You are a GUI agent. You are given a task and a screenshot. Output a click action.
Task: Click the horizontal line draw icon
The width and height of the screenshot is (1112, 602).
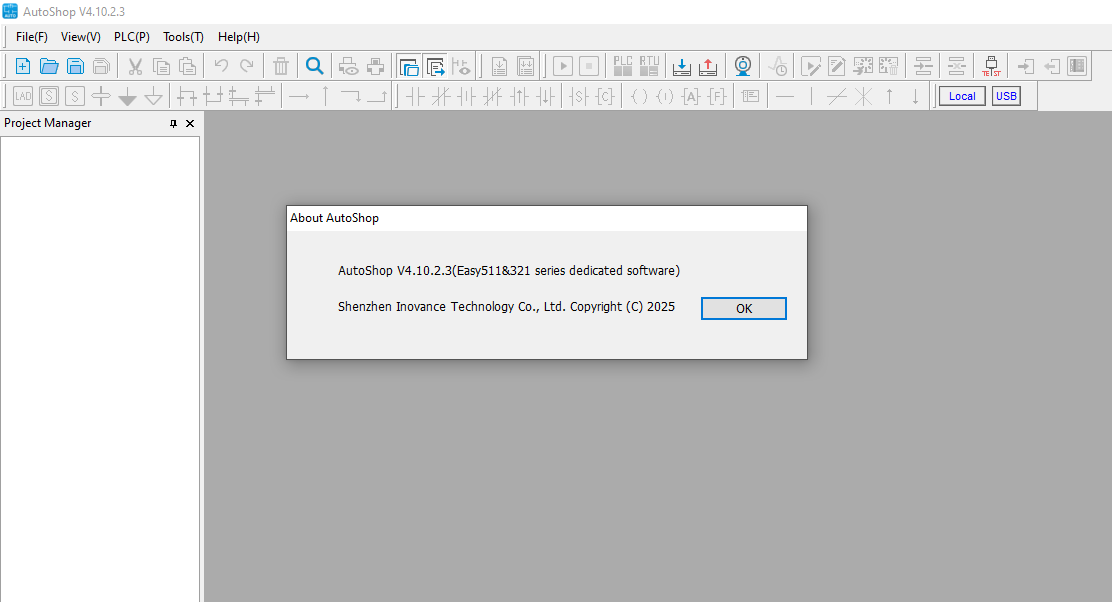(785, 96)
